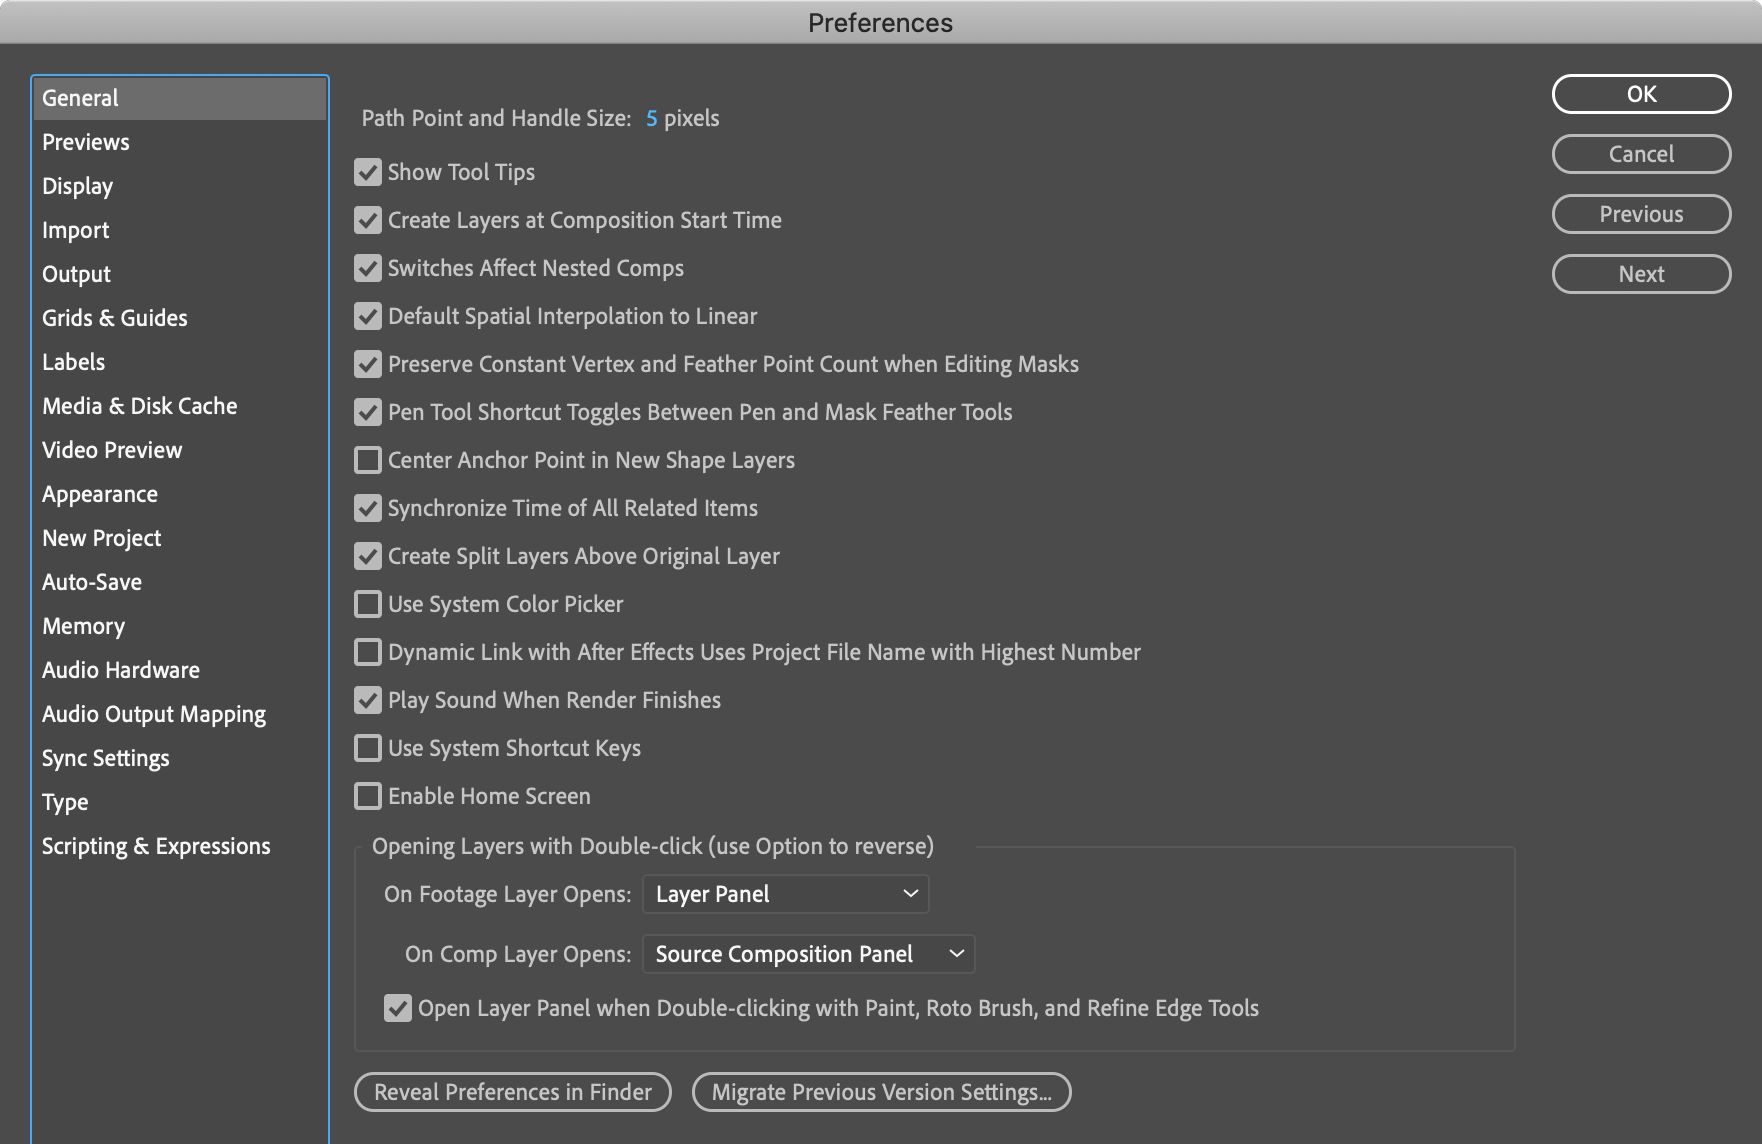The width and height of the screenshot is (1762, 1144).
Task: Open the Auto-Save preferences section
Action: point(92,581)
